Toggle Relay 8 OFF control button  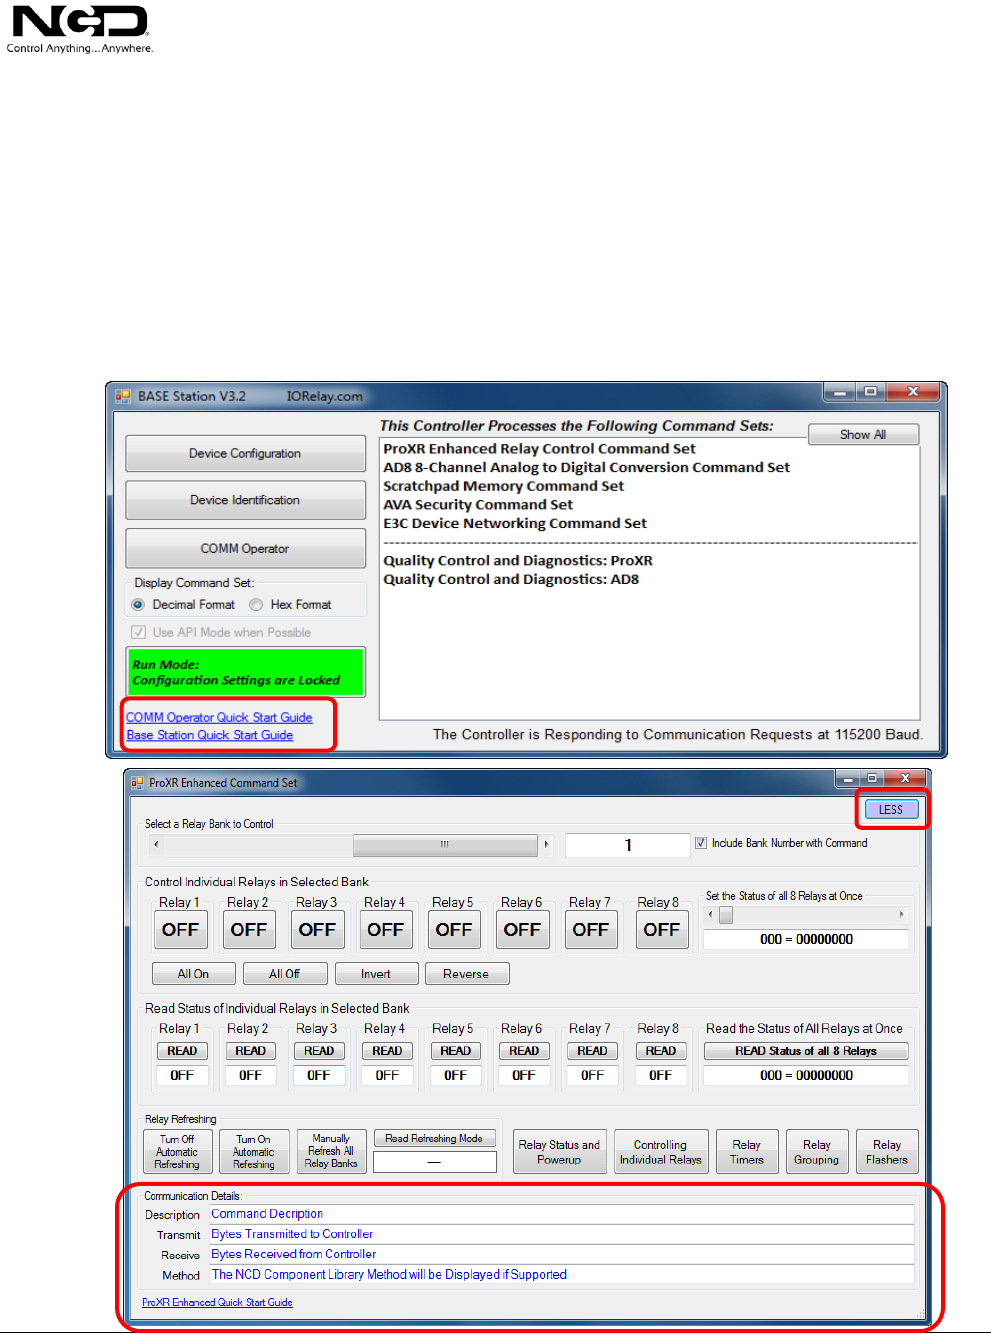click(661, 930)
